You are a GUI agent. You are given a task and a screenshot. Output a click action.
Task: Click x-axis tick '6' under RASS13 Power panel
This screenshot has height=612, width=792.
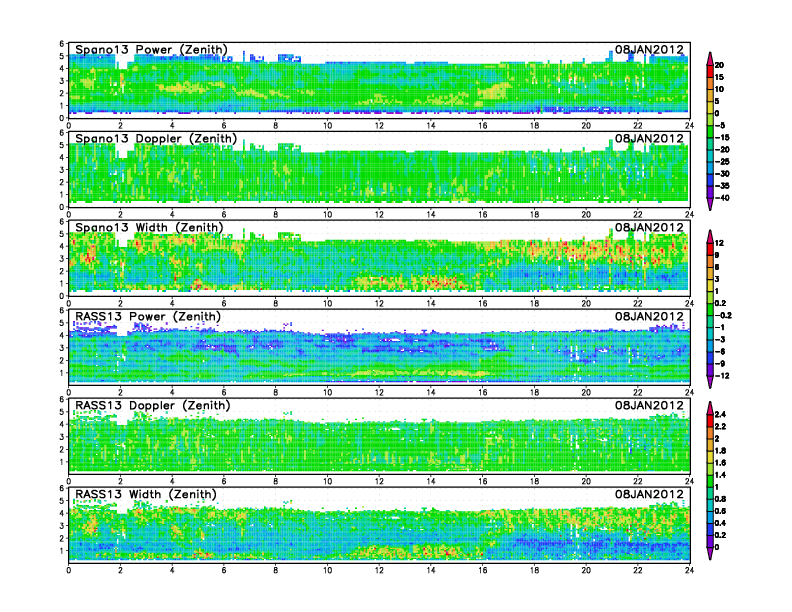(224, 392)
